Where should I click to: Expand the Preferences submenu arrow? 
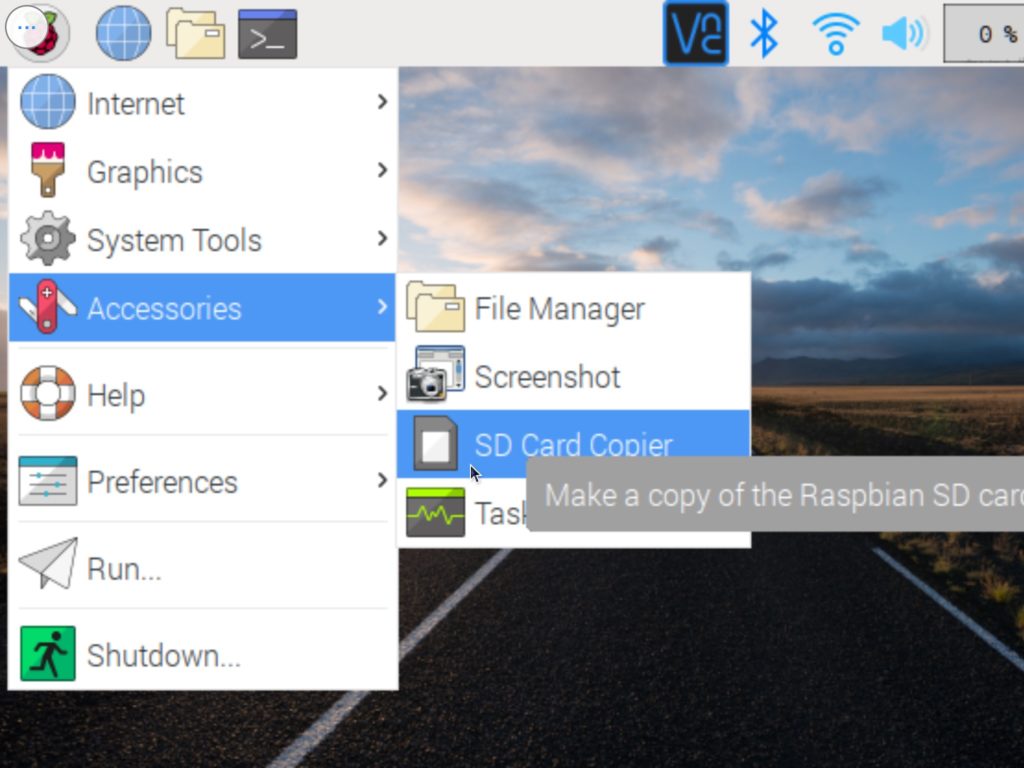tap(382, 481)
